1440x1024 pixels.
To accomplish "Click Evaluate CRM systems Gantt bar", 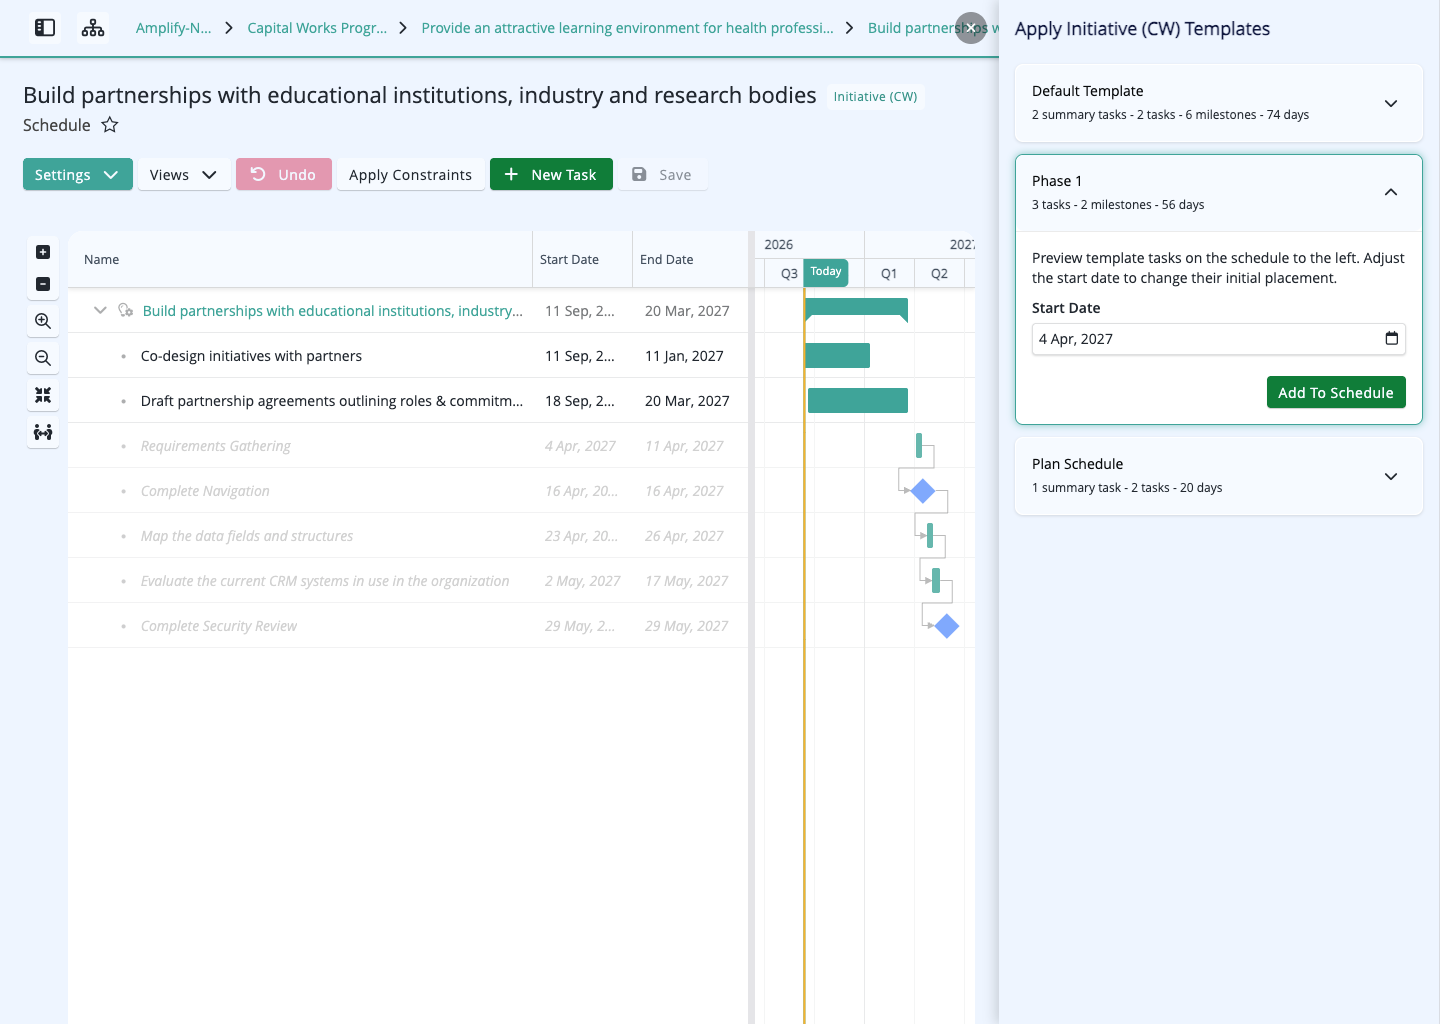I will click(936, 580).
